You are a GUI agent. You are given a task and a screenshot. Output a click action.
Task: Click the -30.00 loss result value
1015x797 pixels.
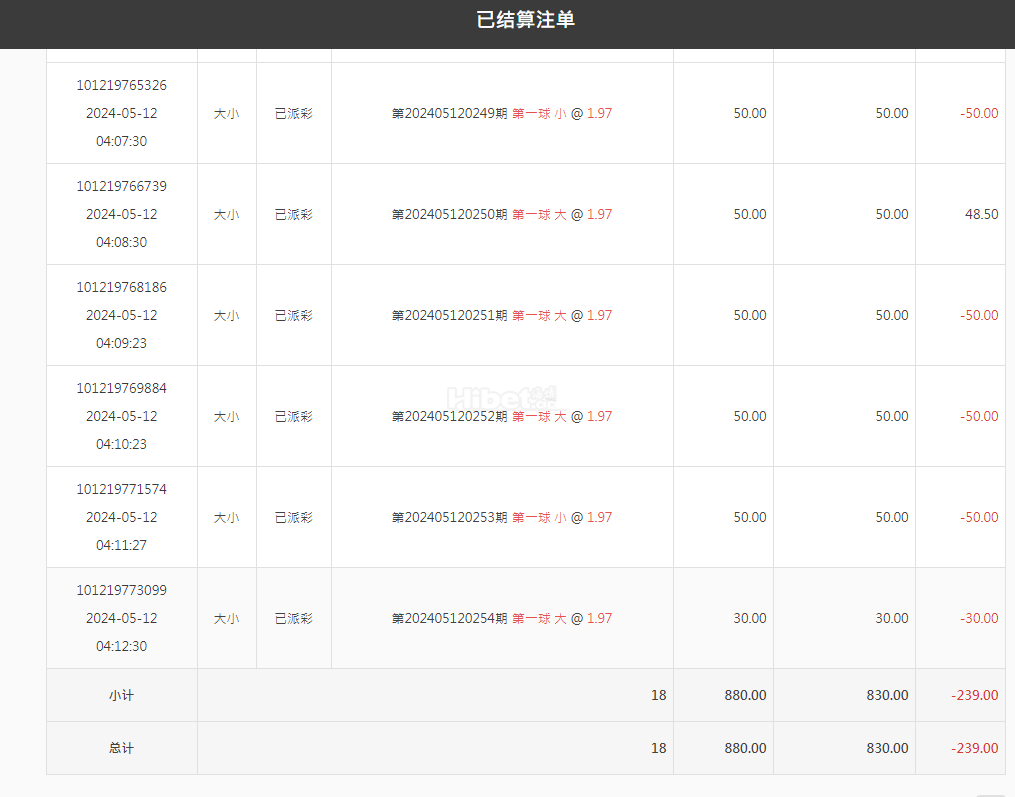(979, 618)
